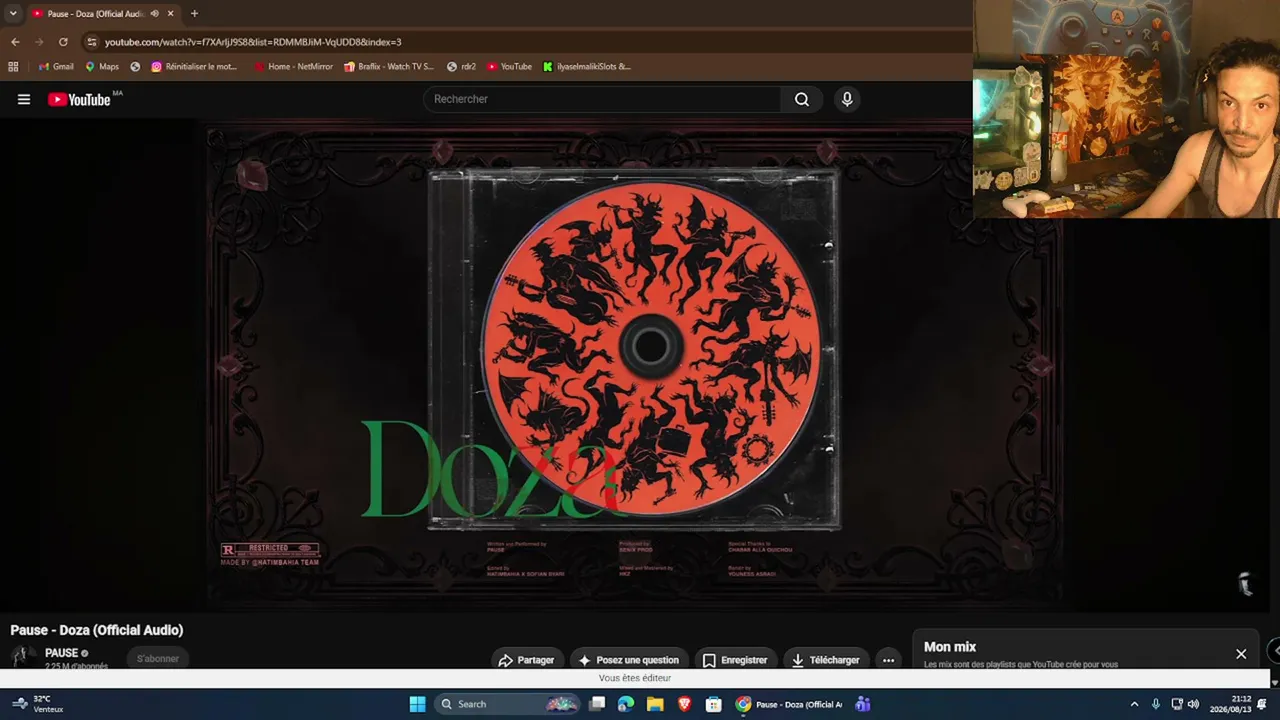Click the taskbar Search box
1280x720 pixels.
coord(508,704)
